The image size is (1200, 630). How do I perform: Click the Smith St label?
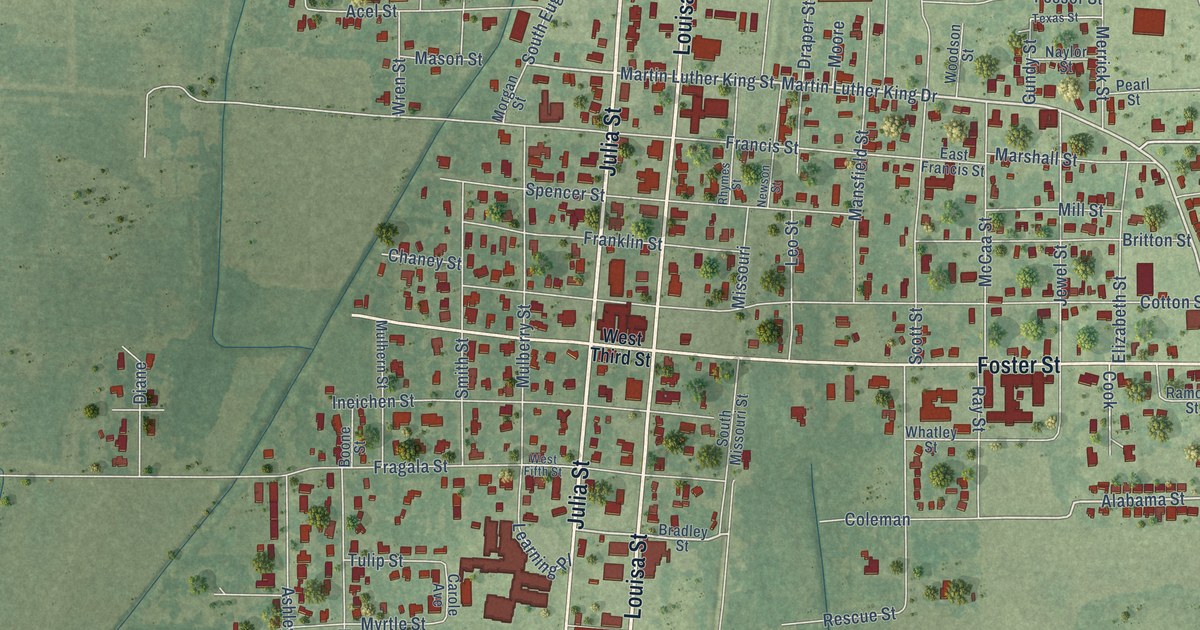click(461, 369)
